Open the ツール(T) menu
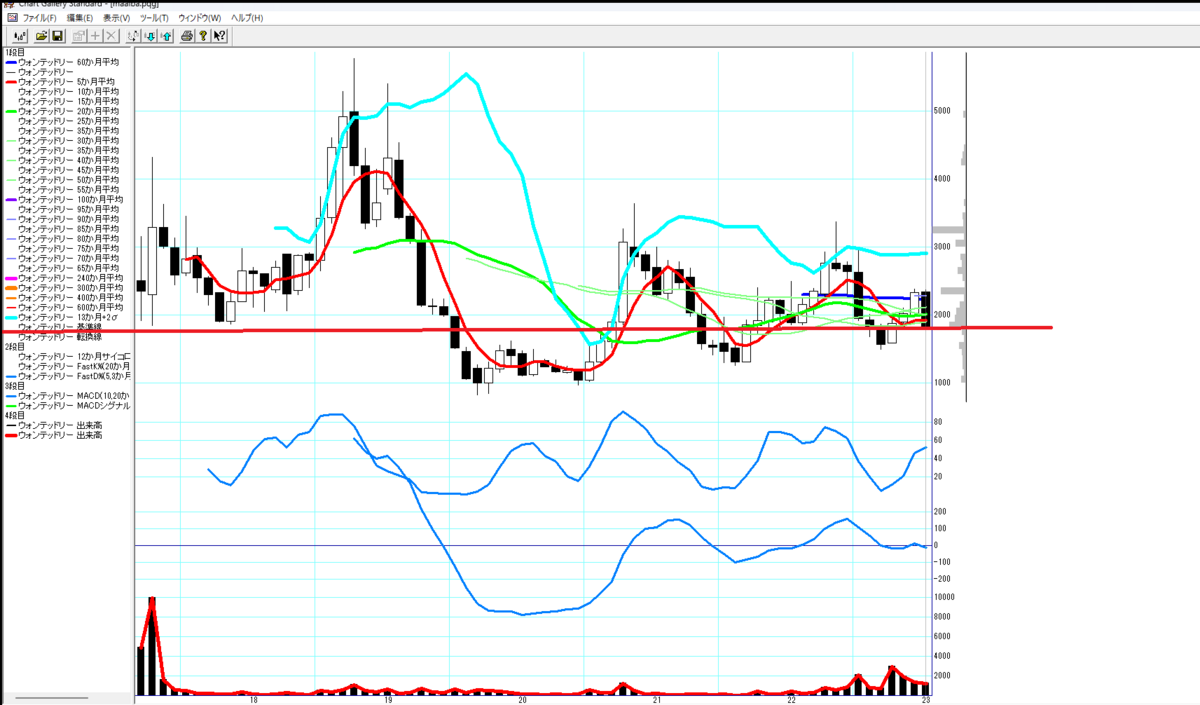 click(155, 18)
